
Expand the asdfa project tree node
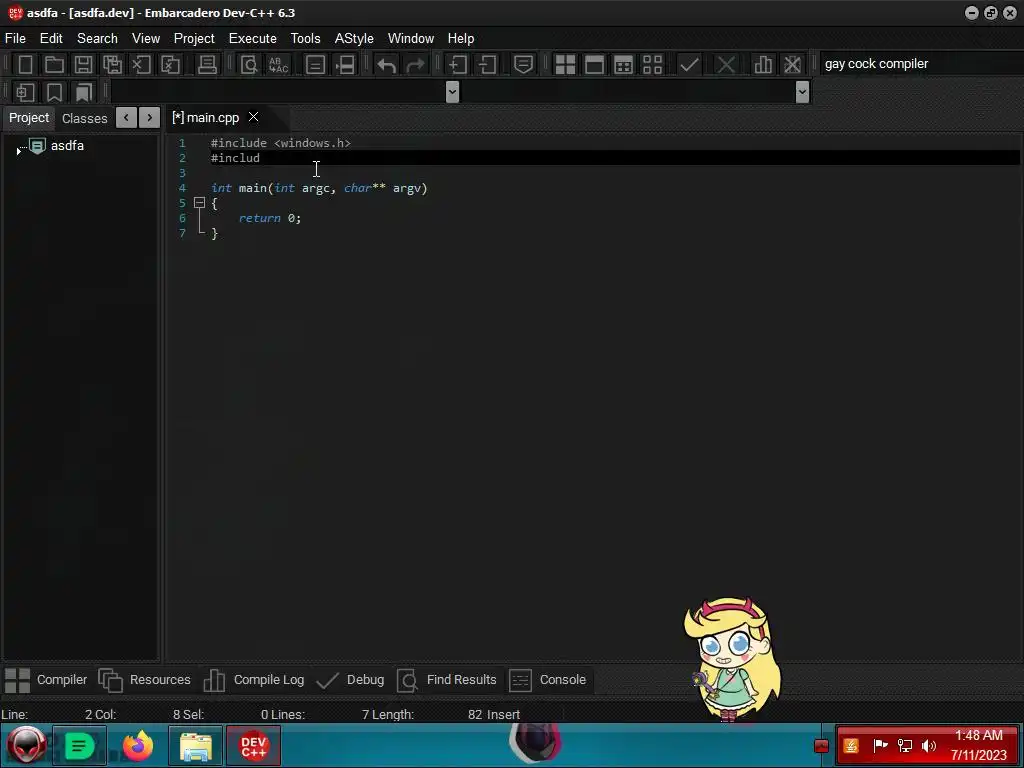click(19, 151)
